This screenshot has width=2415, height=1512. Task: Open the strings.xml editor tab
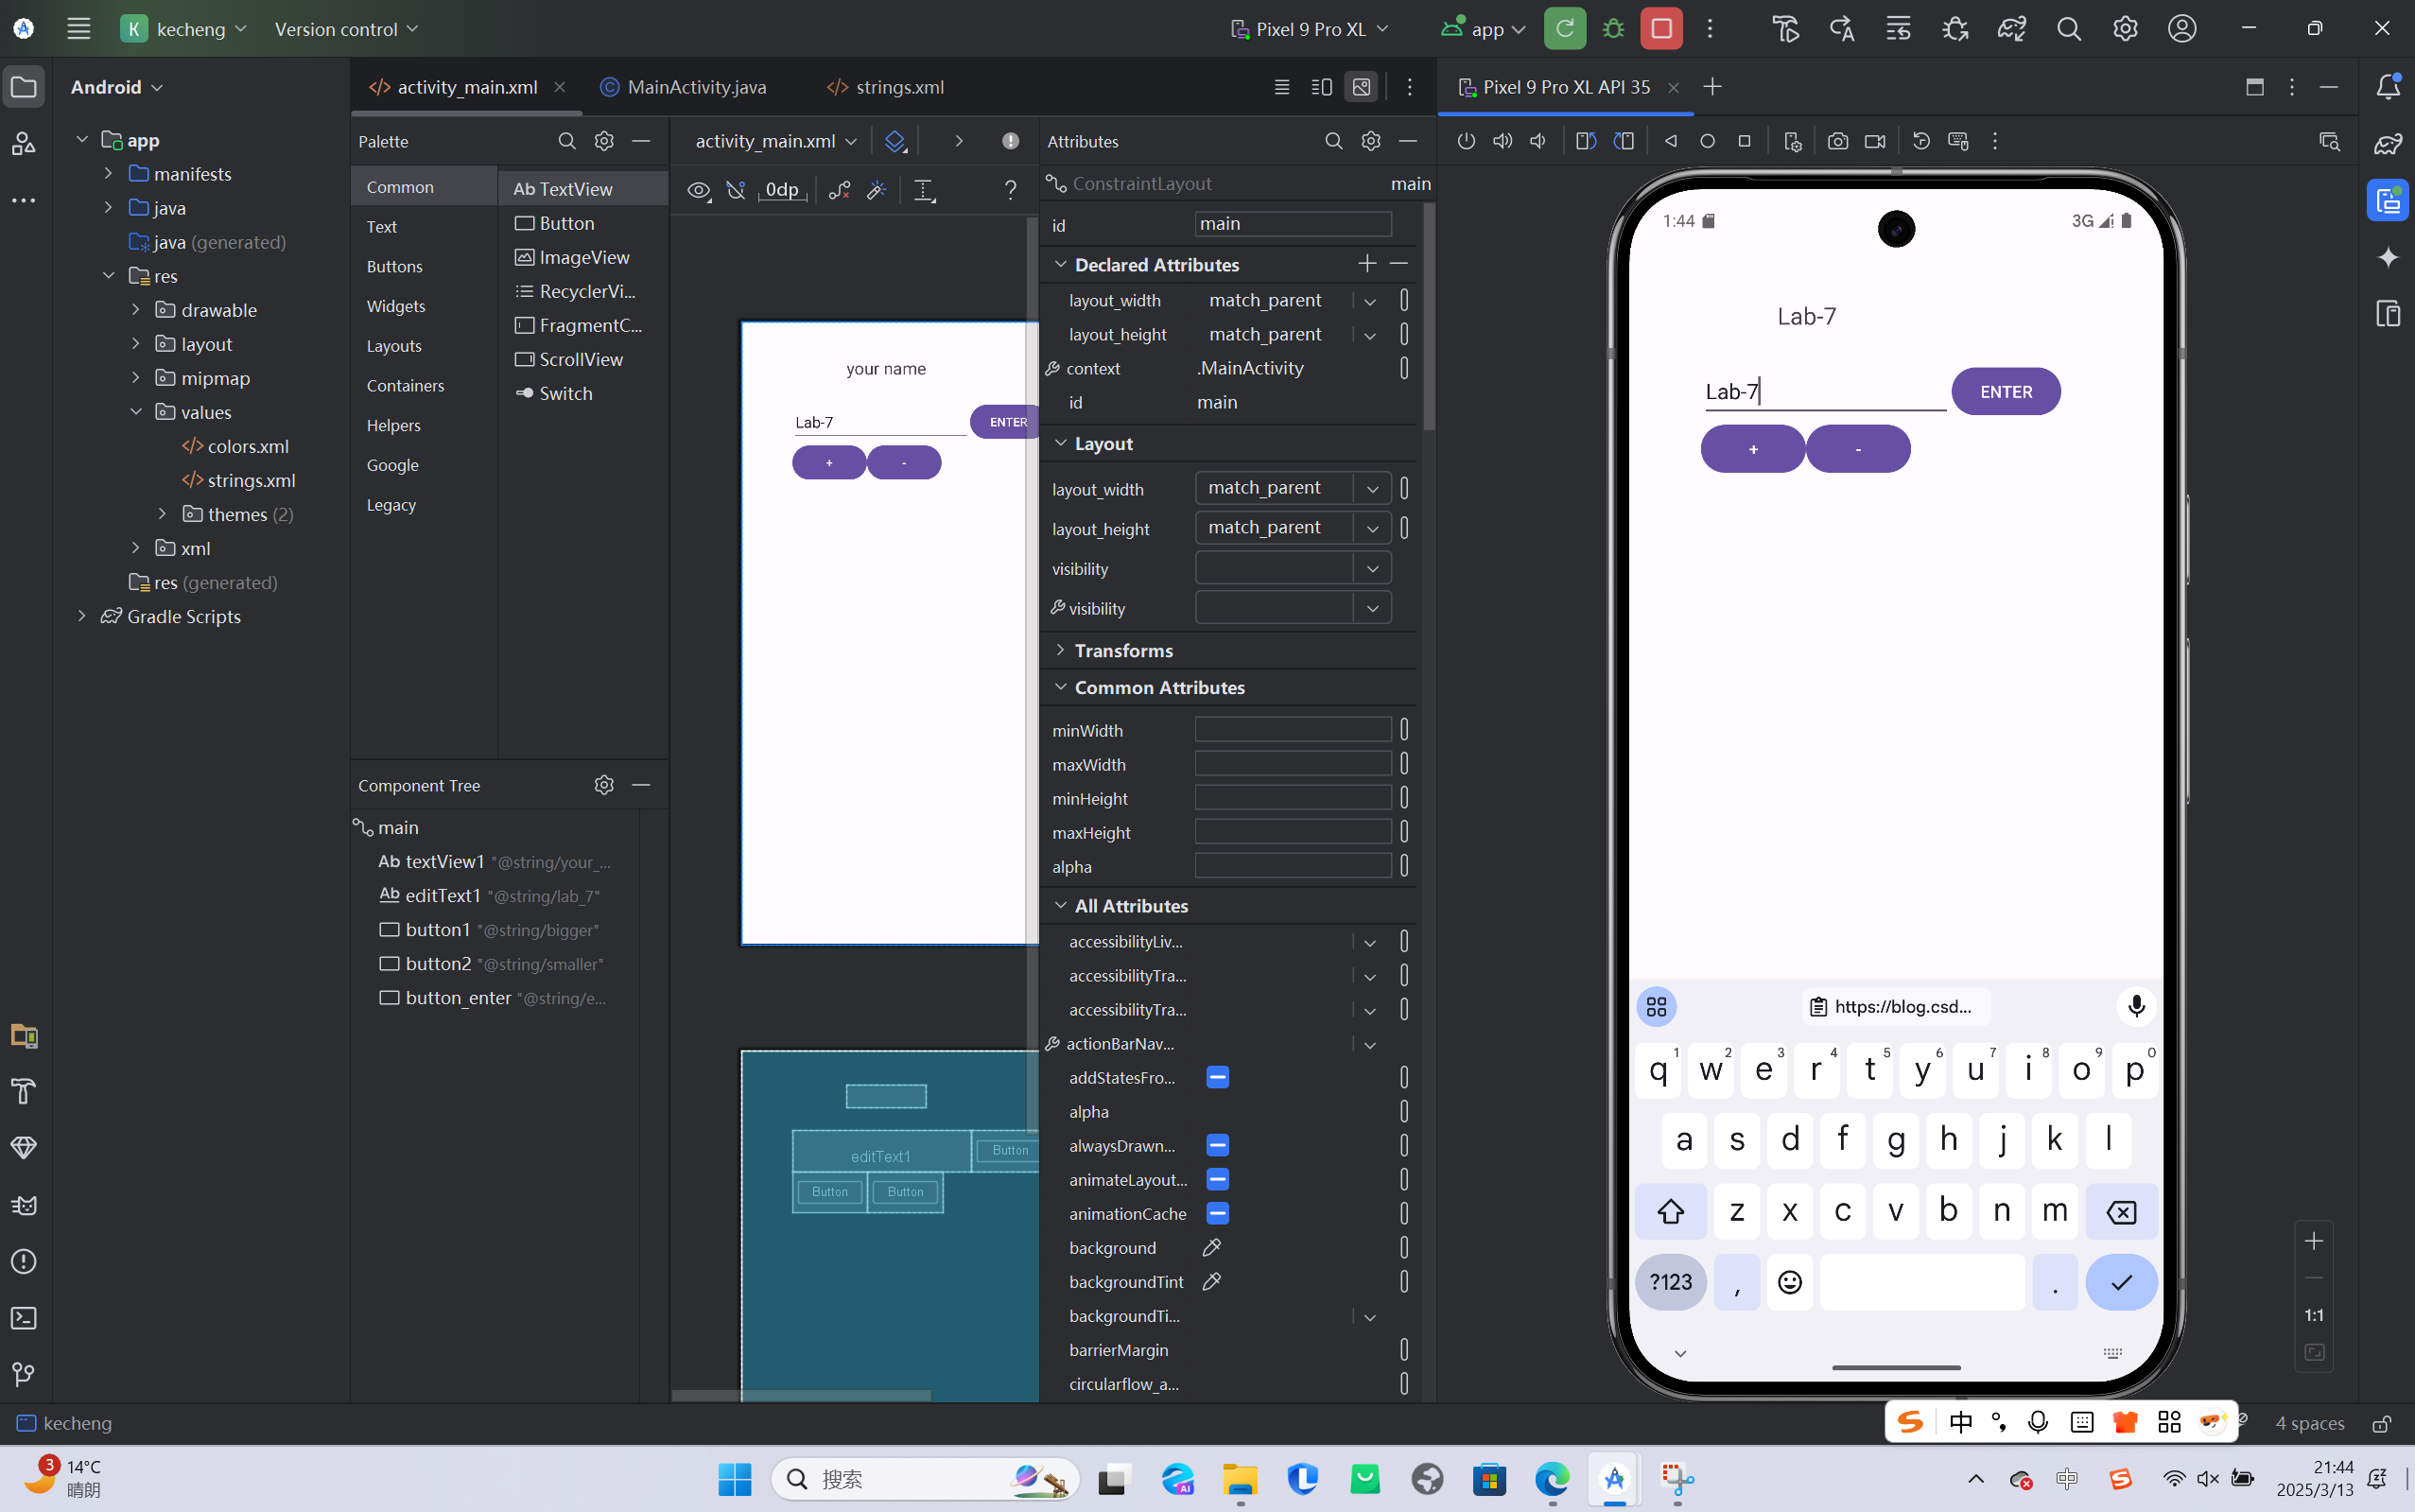[x=898, y=87]
